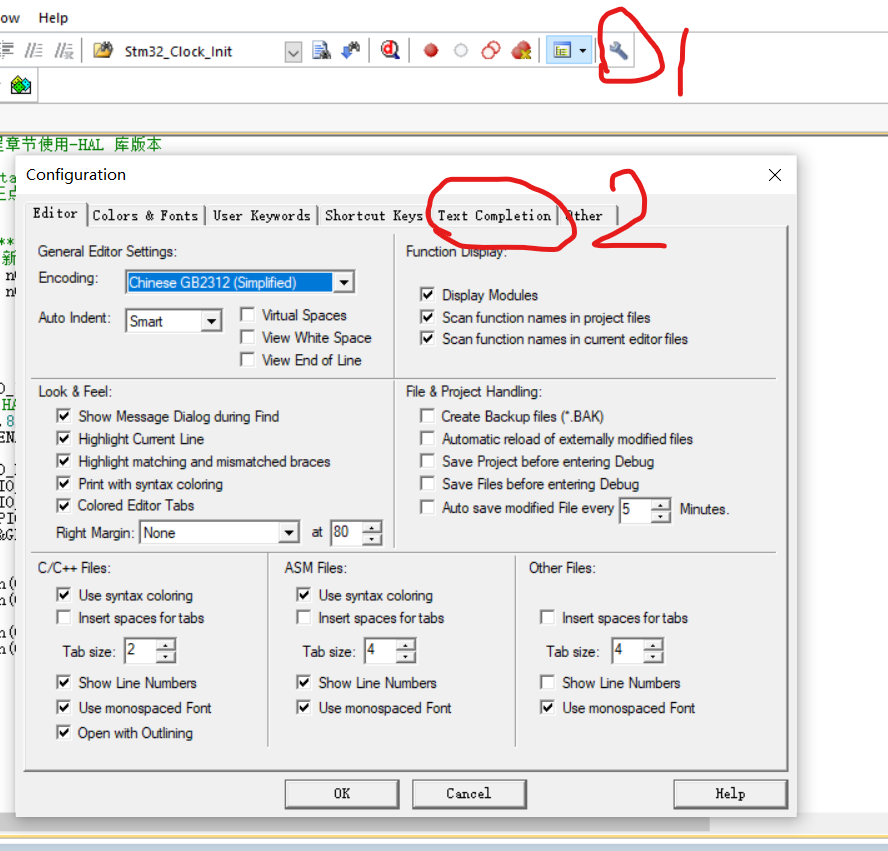This screenshot has height=851, width=888.
Task: Open the Right Margin dropdown
Action: point(289,533)
